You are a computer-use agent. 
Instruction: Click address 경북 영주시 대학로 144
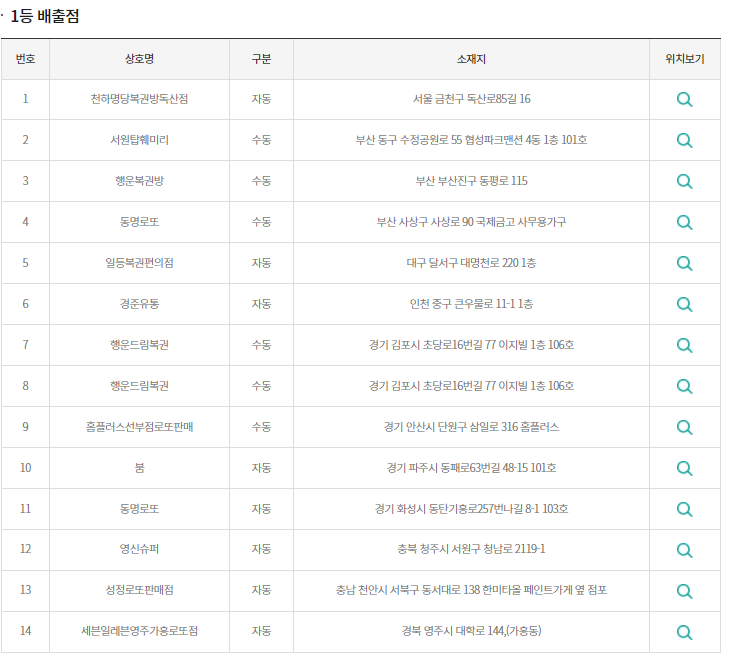(x=453, y=631)
